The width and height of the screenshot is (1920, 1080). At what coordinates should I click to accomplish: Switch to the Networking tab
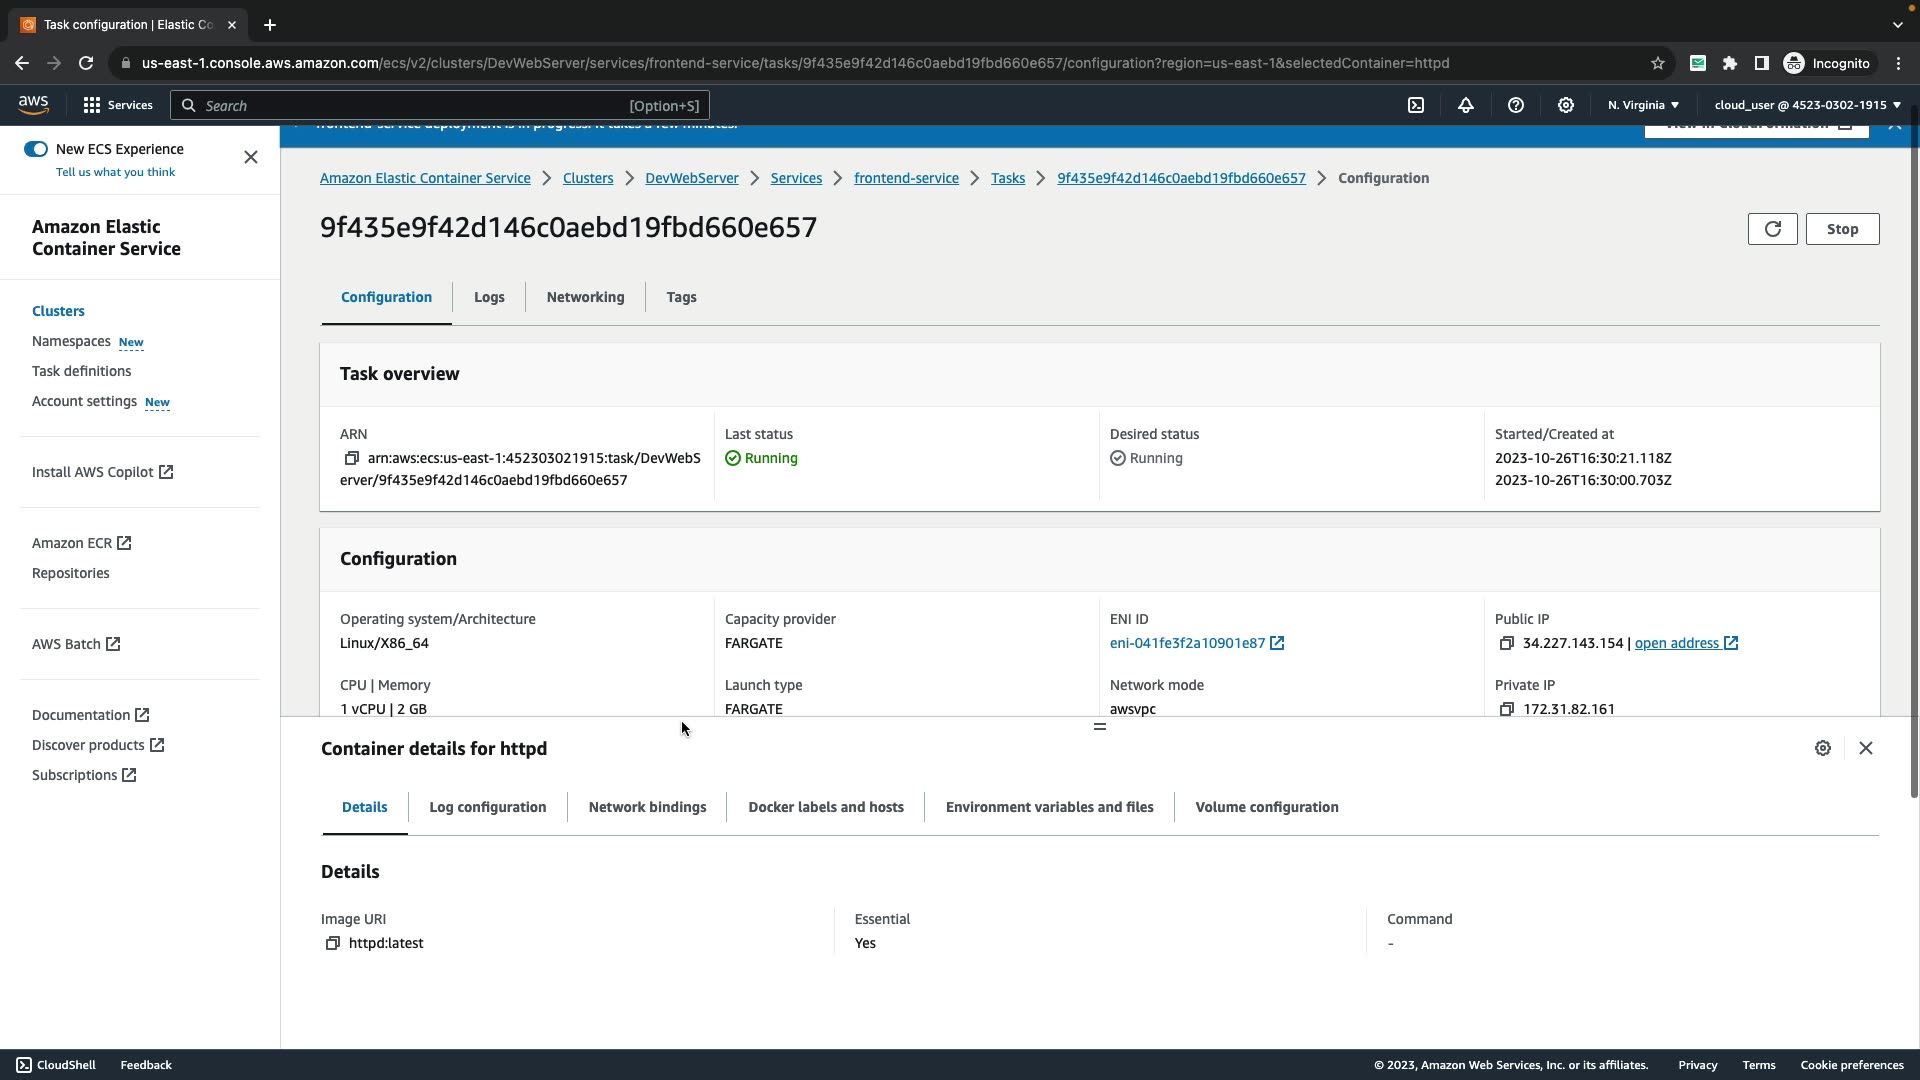pos(585,297)
